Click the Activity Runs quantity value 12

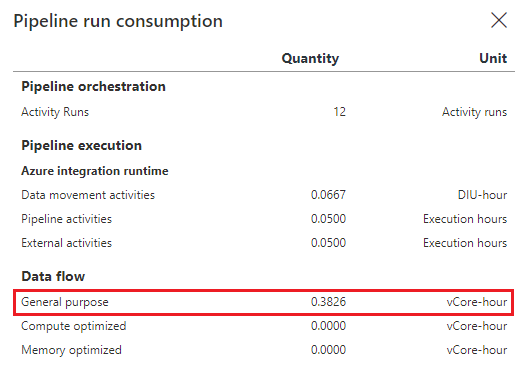[x=339, y=112]
